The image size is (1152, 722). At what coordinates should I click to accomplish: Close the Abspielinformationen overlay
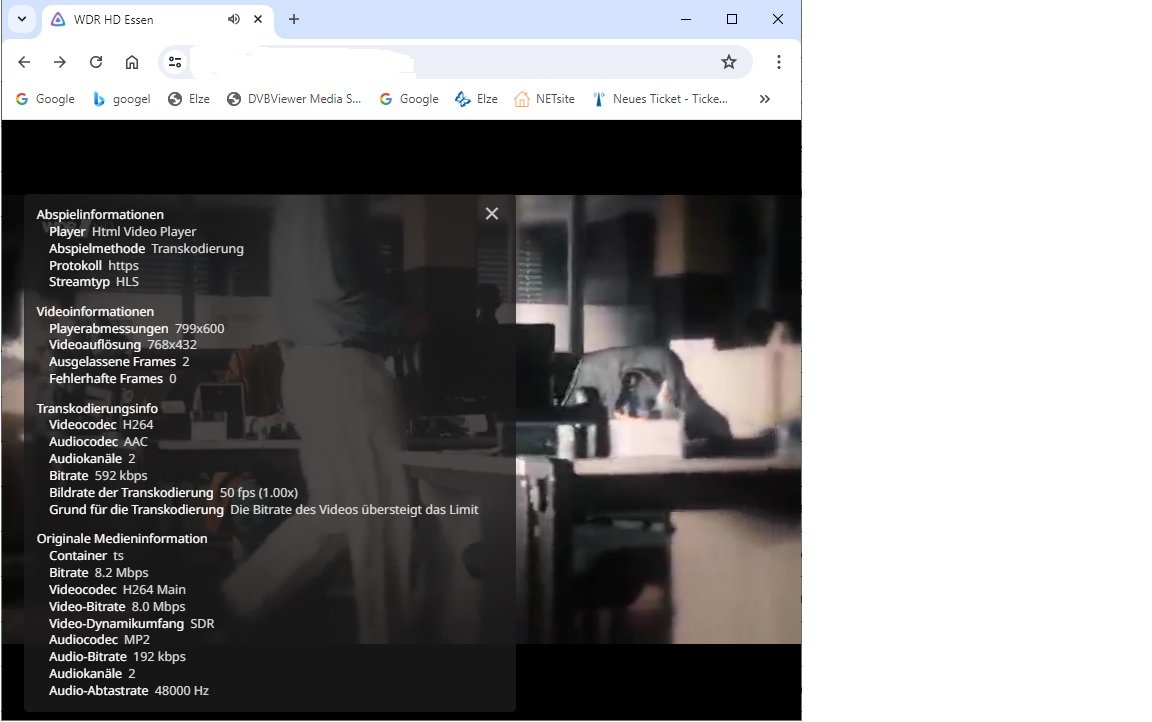[492, 214]
